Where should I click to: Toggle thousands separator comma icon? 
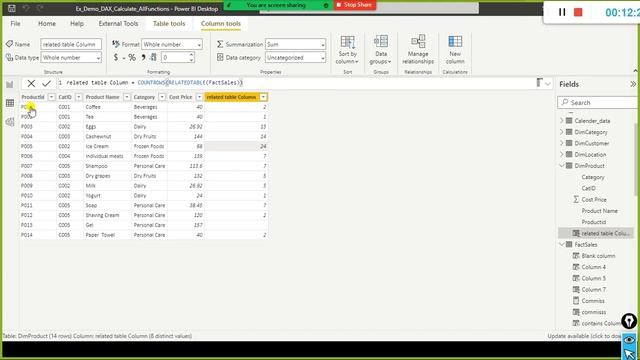click(x=143, y=58)
